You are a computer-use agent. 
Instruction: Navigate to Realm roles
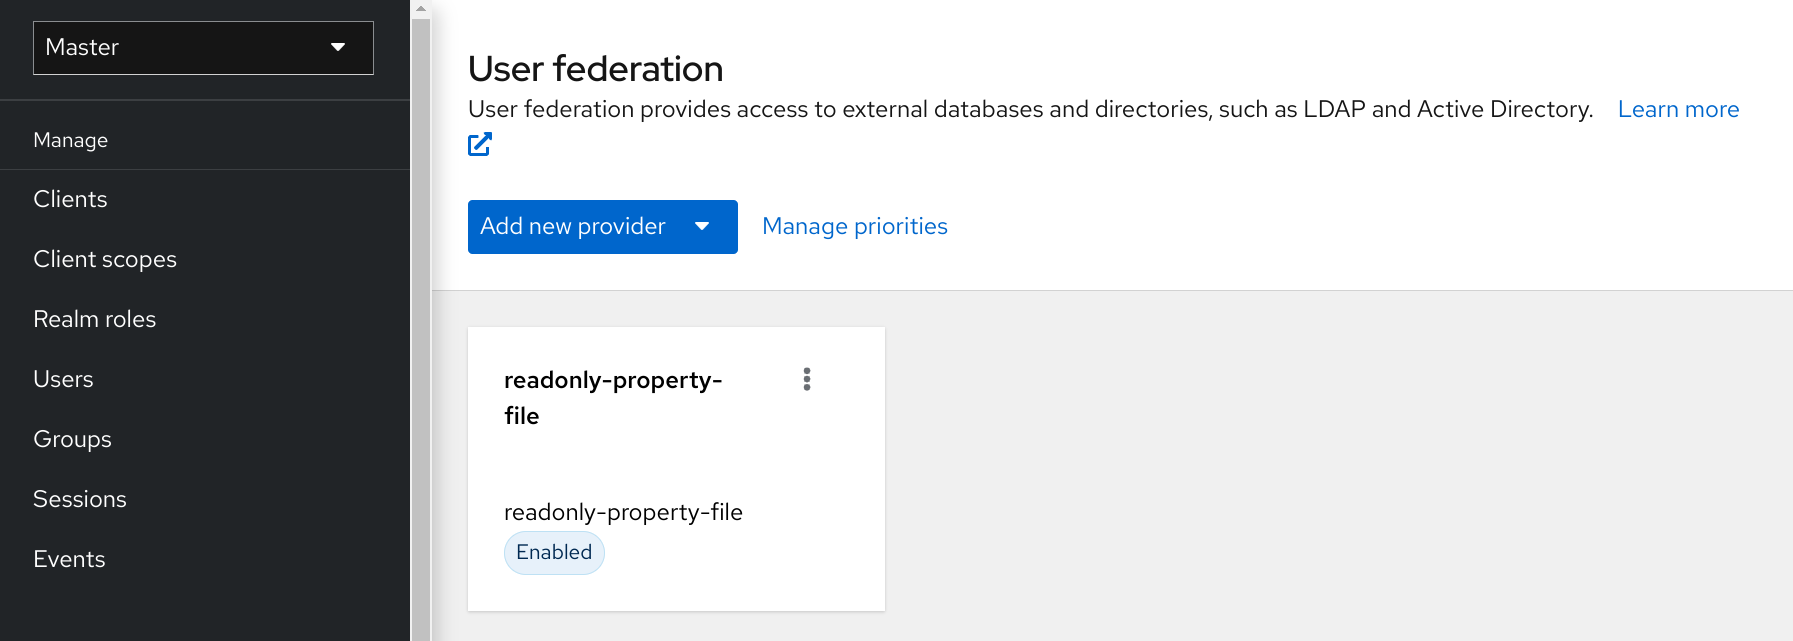point(95,318)
